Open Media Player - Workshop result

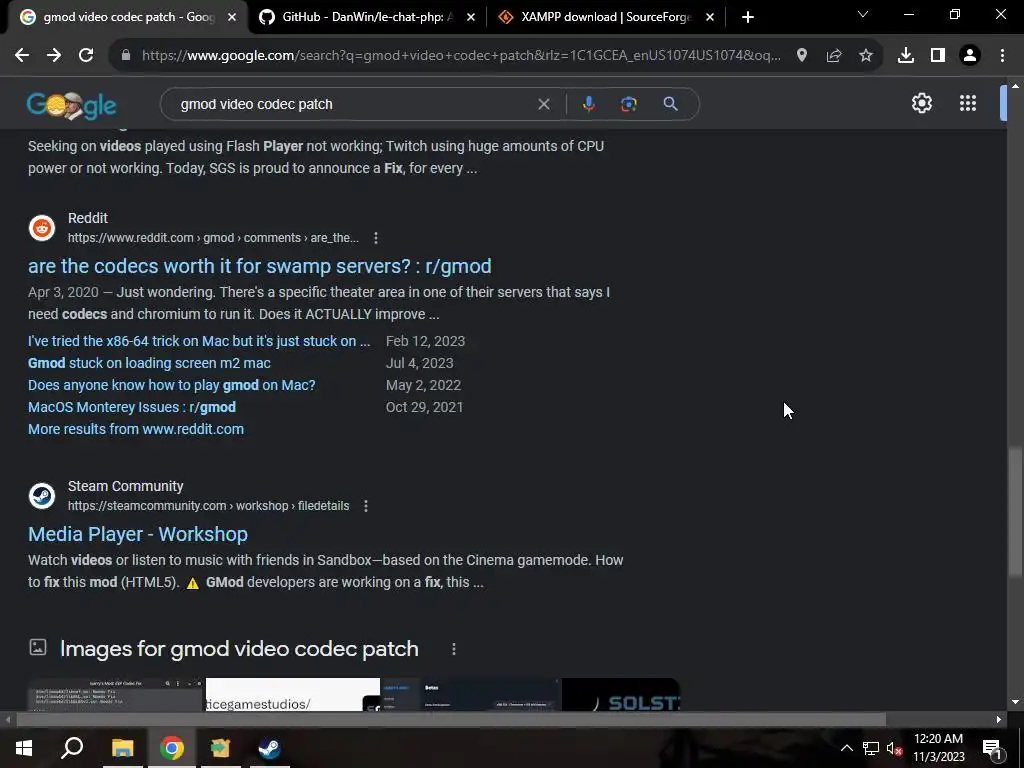click(138, 534)
